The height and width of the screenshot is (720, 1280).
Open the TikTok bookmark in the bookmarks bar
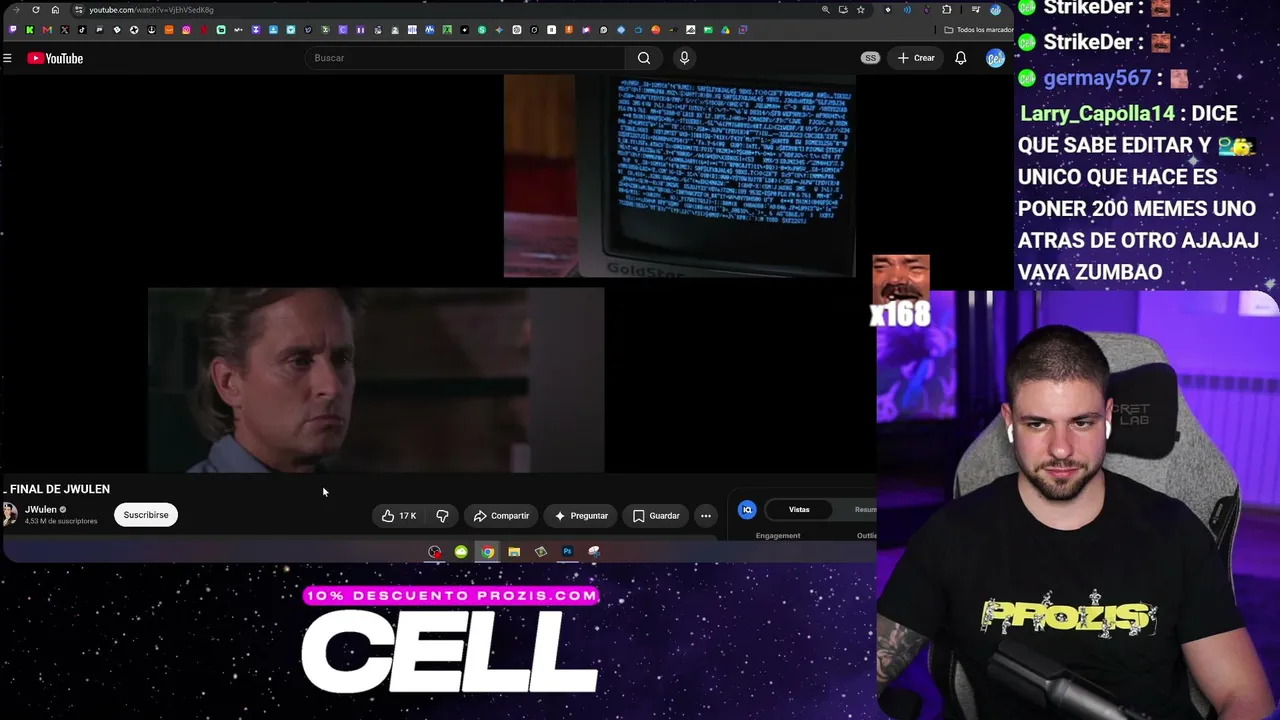[x=82, y=30]
